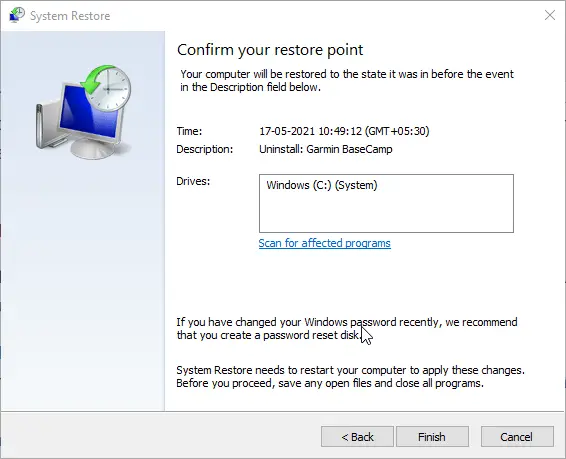Cancel the System Restore wizard
Image resolution: width=566 pixels, height=459 pixels.
pos(517,437)
